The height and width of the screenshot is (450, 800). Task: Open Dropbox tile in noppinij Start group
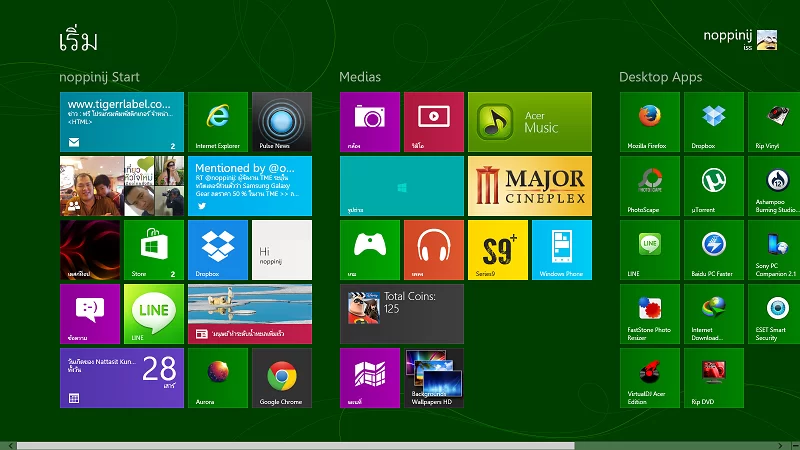click(x=218, y=250)
